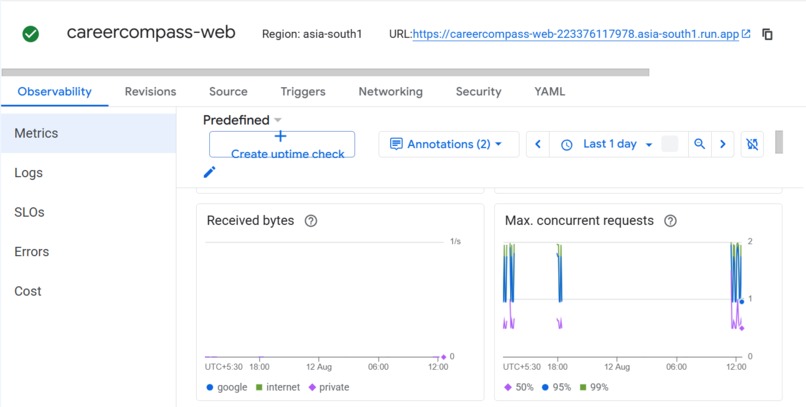Open help for Max. concurrent requests chart

(x=670, y=221)
